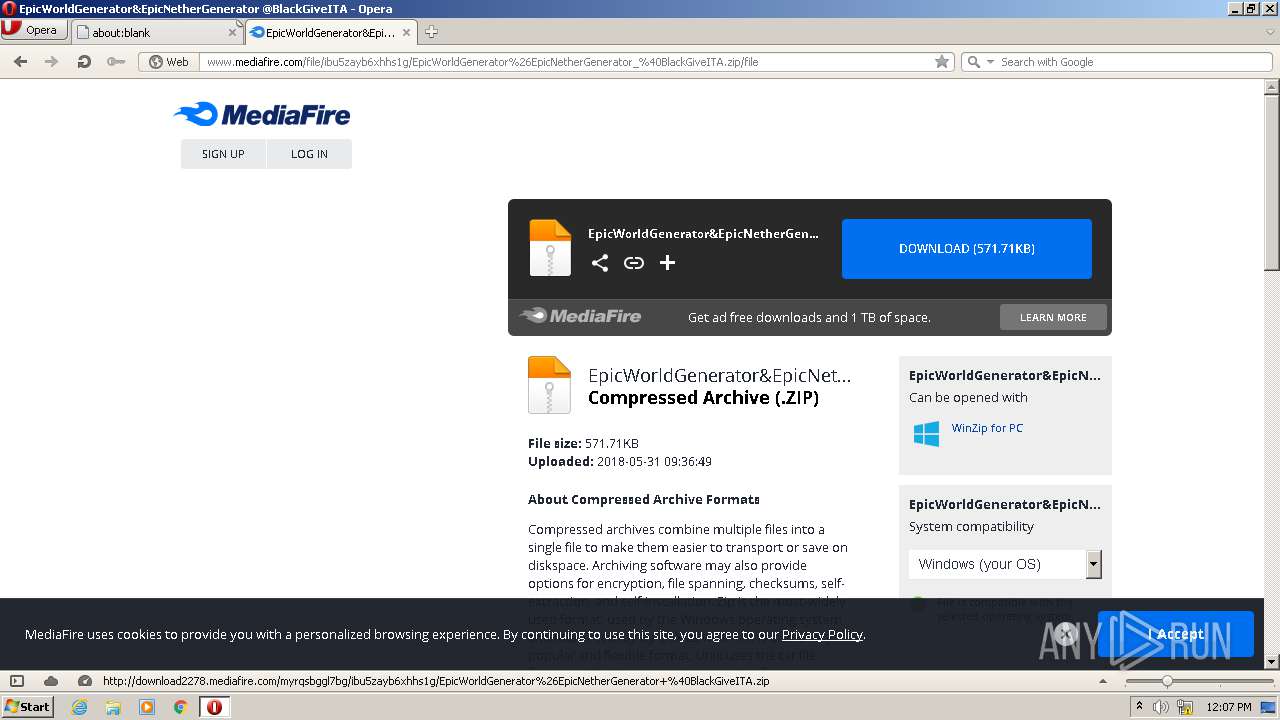Click the LEARN MORE button

1053,317
